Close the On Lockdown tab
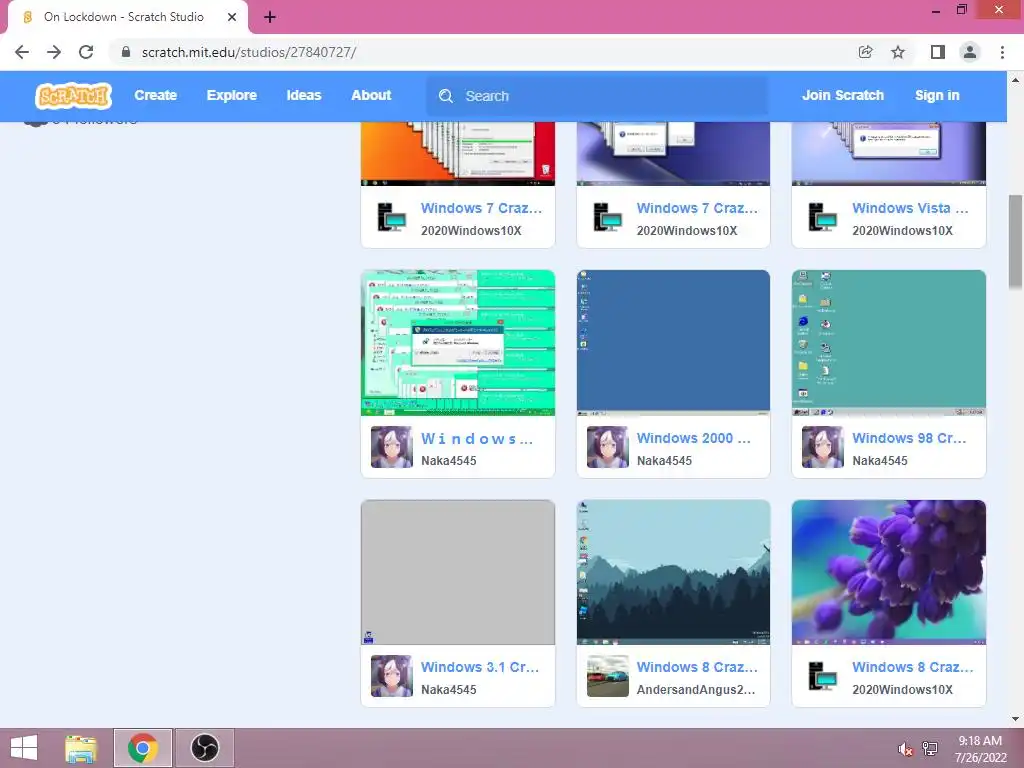This screenshot has height=768, width=1024. 232,17
